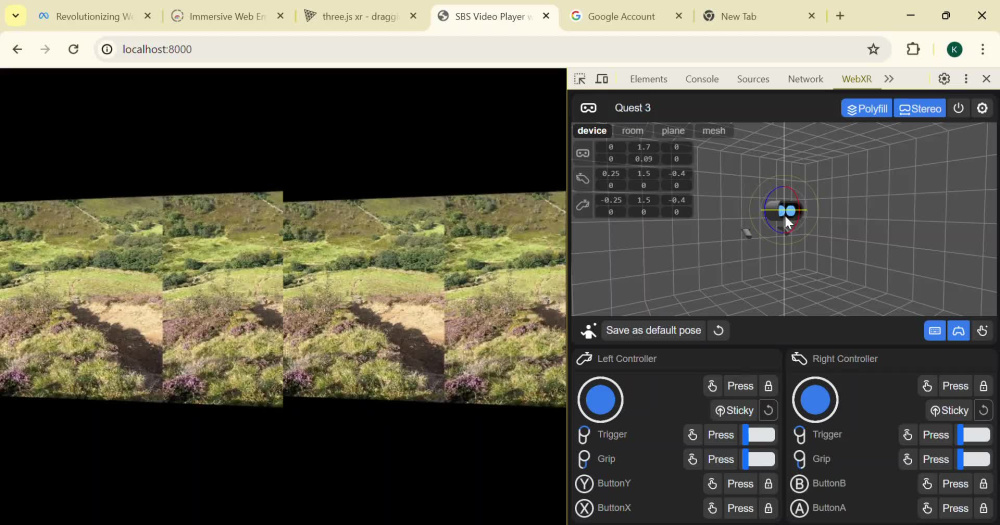Viewport: 1000px width, 525px height.
Task: Click the touch icon for Left Controller Grip
Action: [x=693, y=459]
